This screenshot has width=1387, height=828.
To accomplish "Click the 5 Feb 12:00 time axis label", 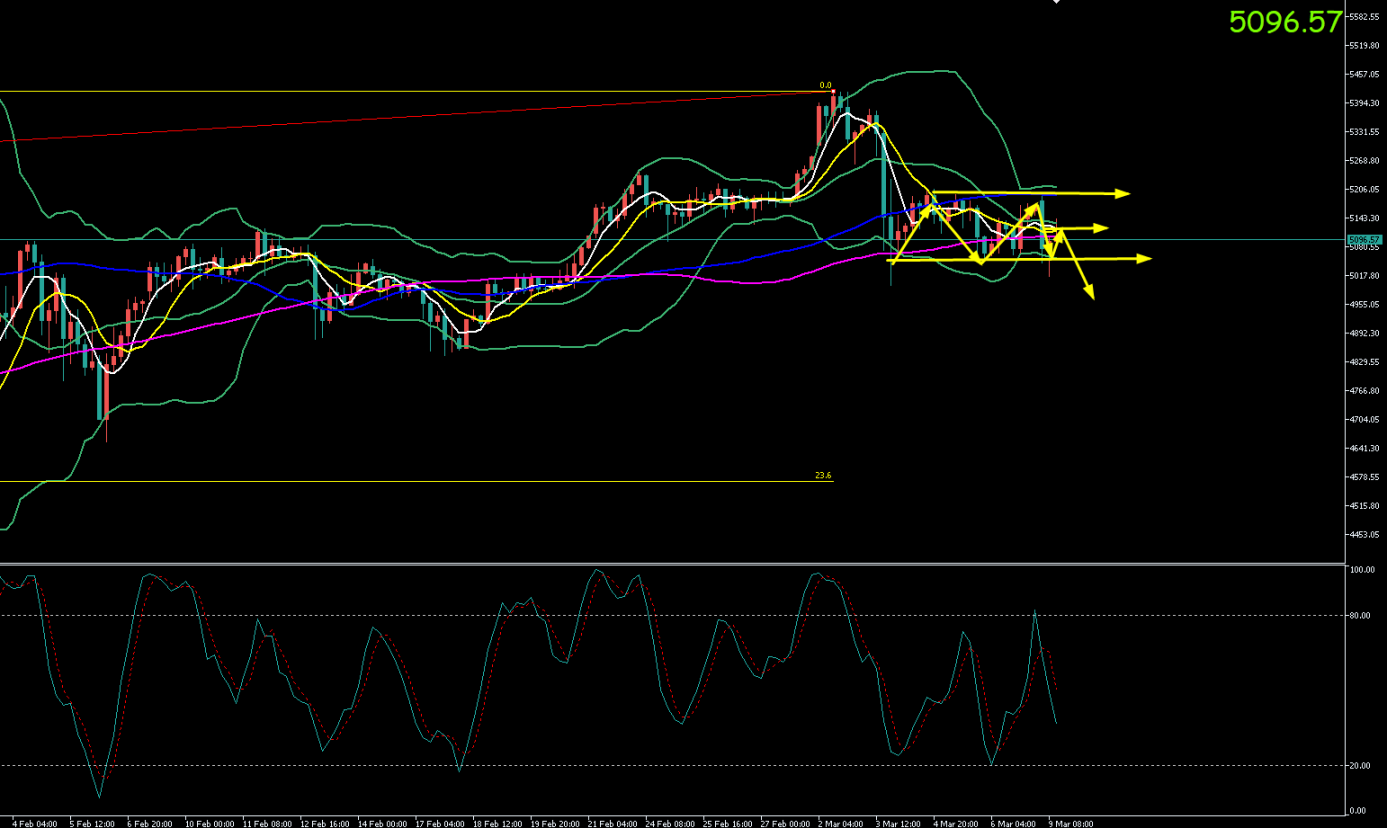I will click(x=92, y=824).
